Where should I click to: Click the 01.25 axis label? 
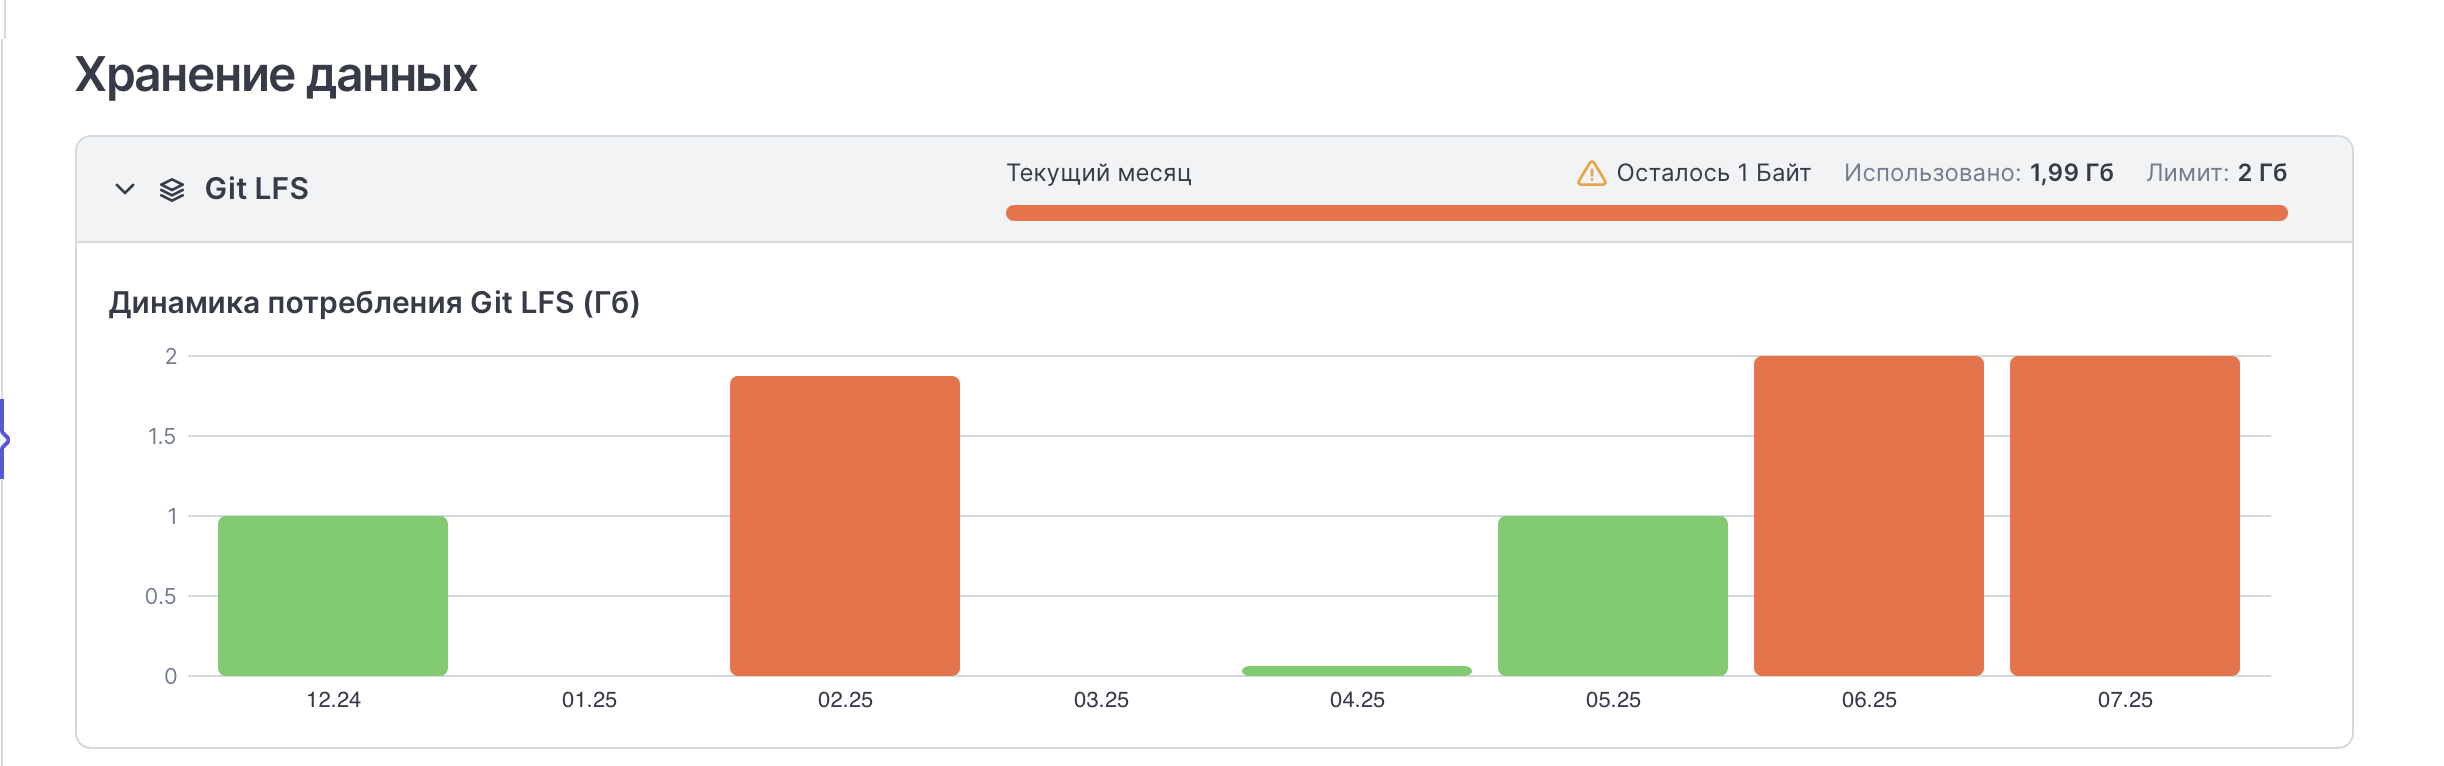(589, 700)
